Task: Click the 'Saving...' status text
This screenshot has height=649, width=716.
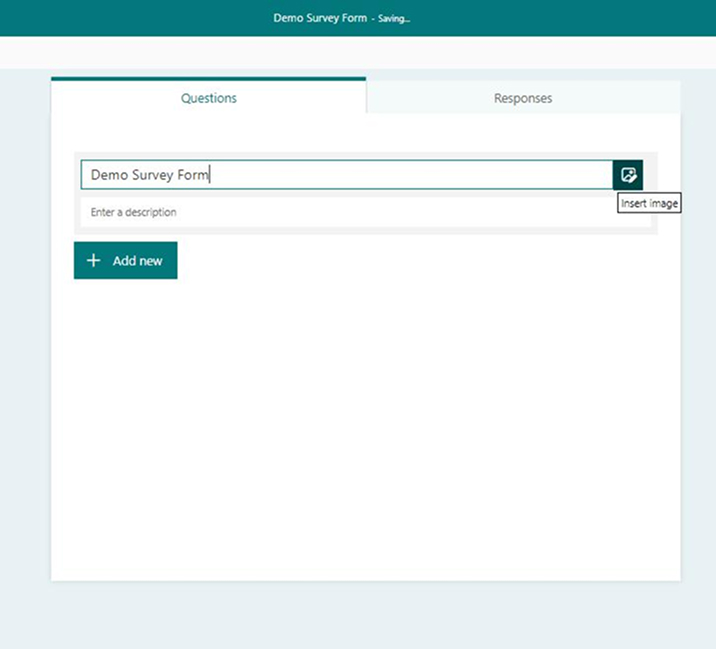Action: click(394, 19)
